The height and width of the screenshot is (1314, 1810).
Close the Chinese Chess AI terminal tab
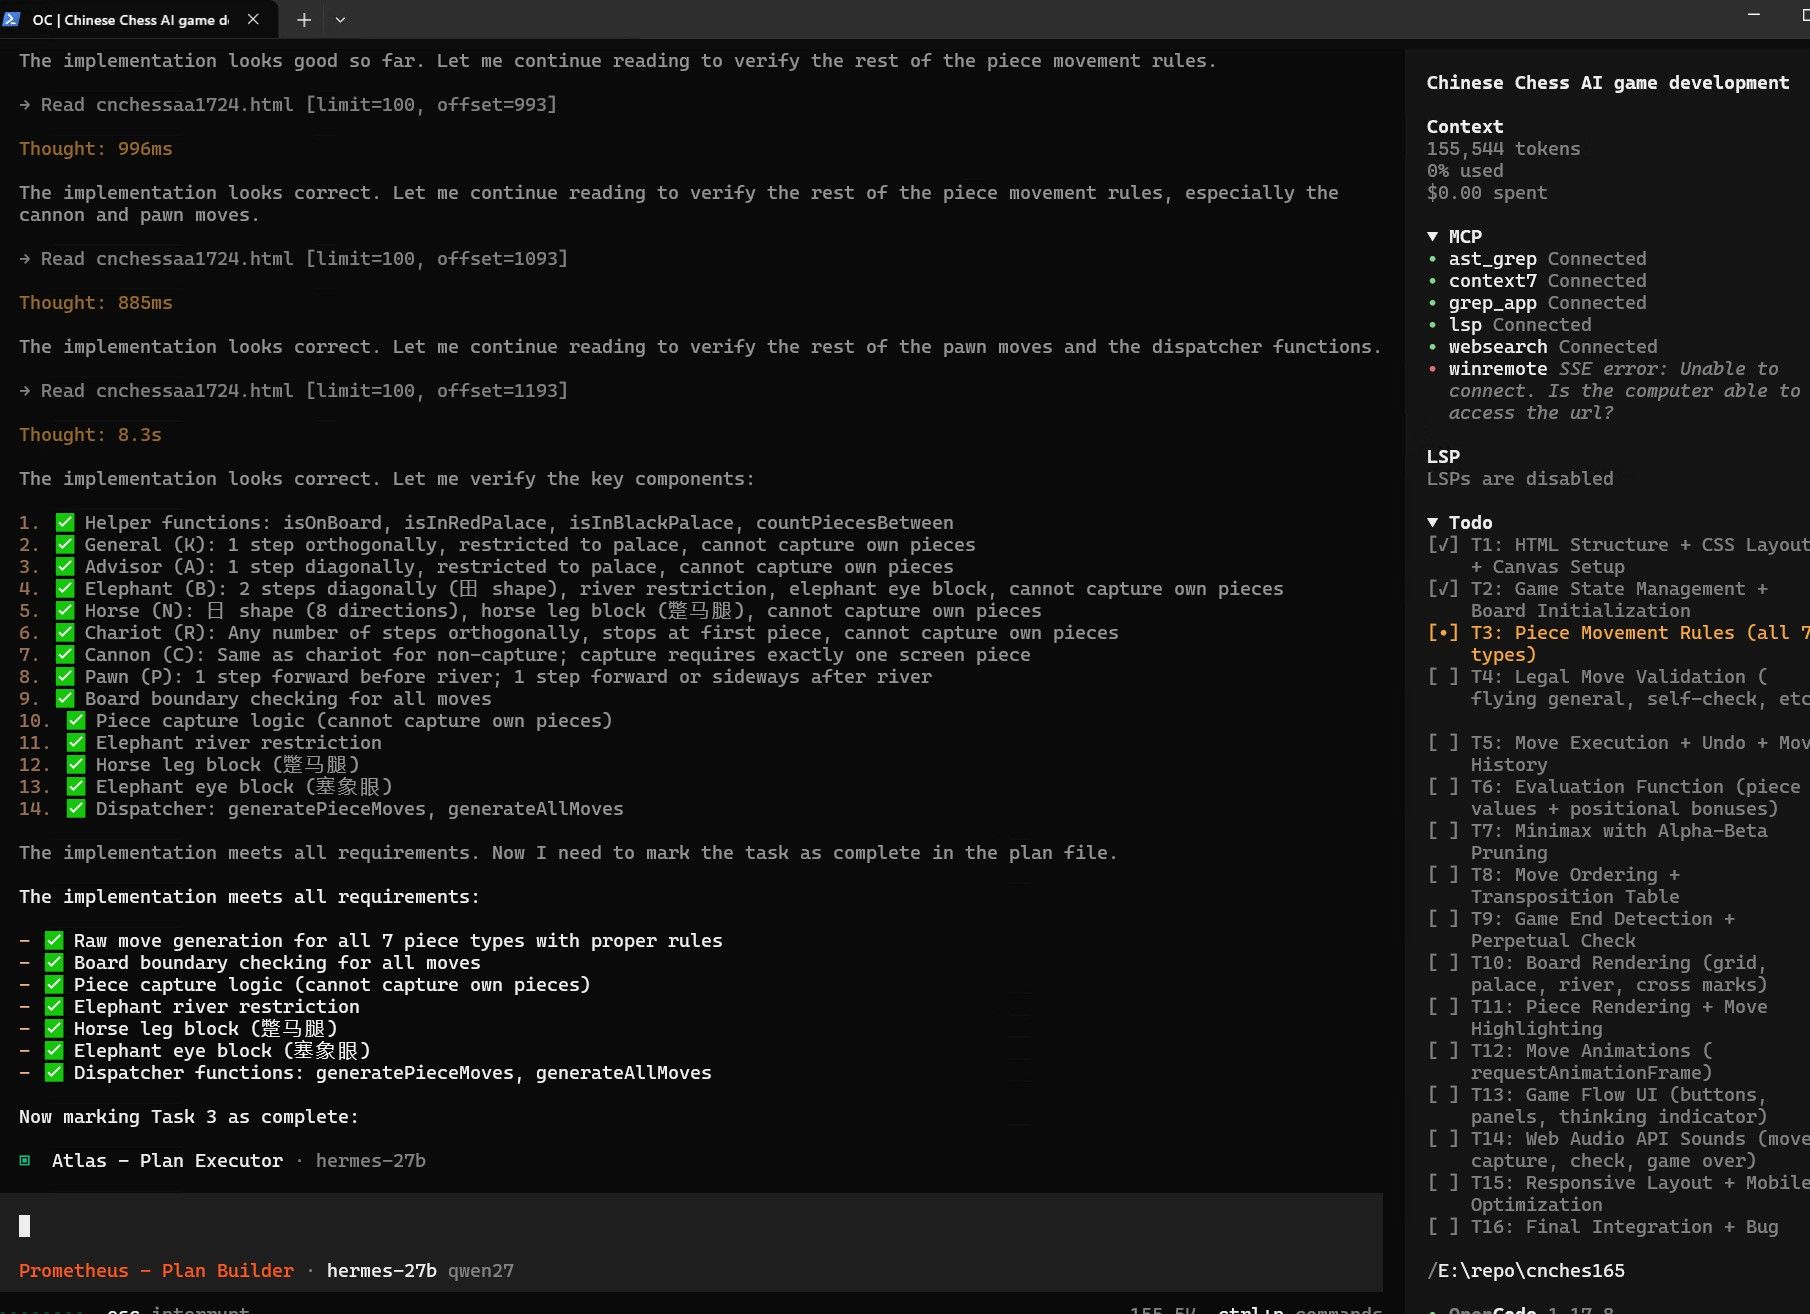coord(253,19)
